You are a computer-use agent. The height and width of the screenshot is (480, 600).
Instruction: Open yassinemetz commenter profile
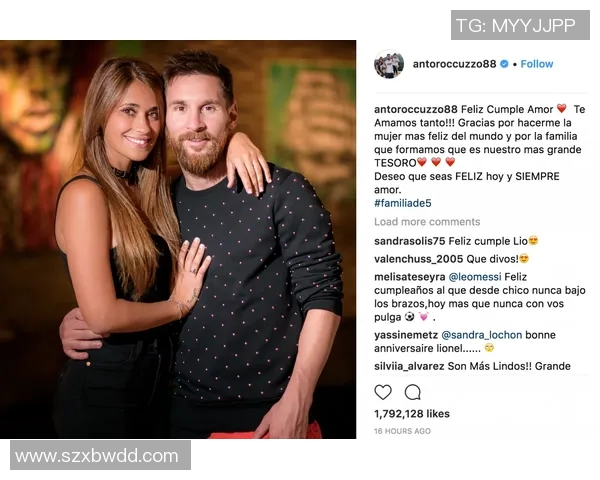406,335
